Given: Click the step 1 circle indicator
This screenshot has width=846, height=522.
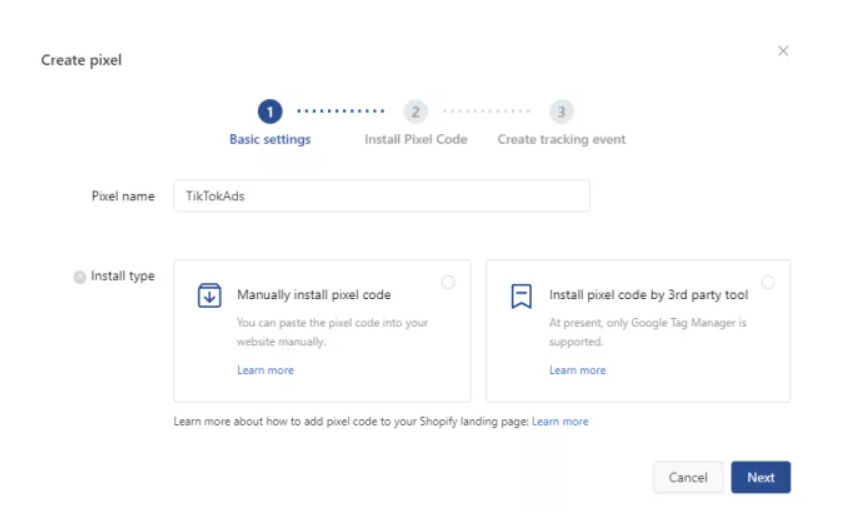Looking at the screenshot, I should click(270, 112).
